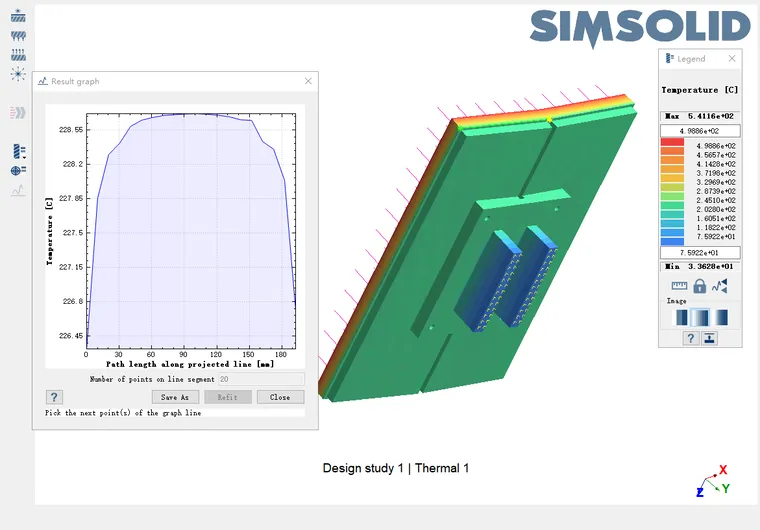760x530 pixels.
Task: Click the flip graph icon in Legend
Action: (x=720, y=286)
